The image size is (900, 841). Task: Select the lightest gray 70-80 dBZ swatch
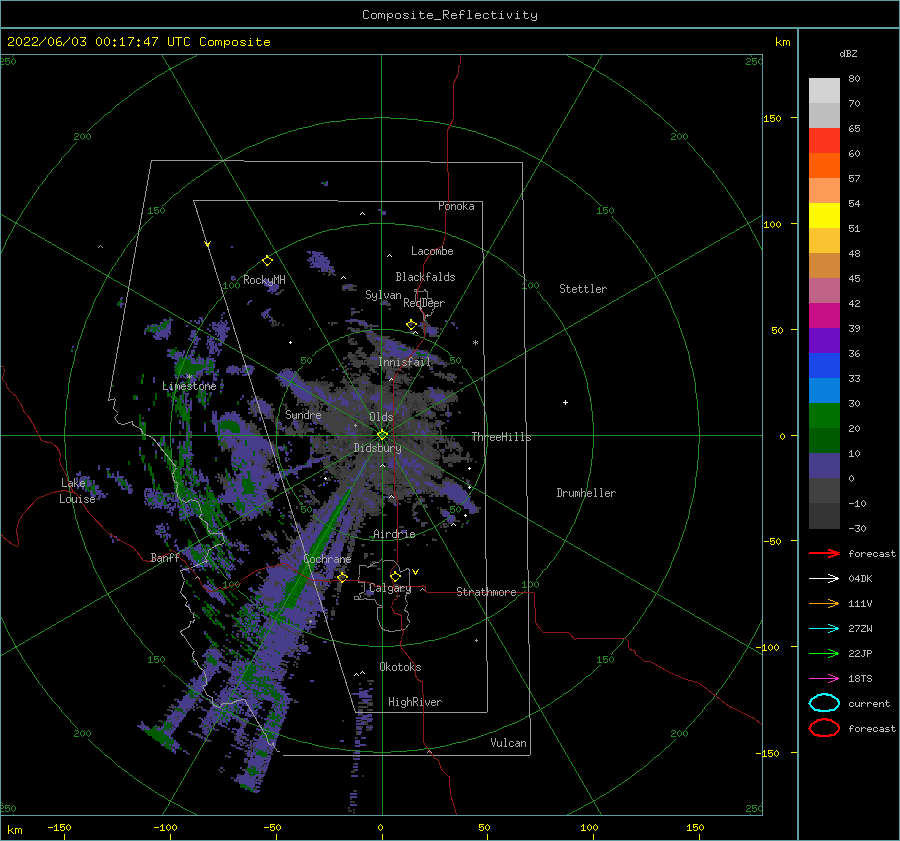[x=824, y=91]
